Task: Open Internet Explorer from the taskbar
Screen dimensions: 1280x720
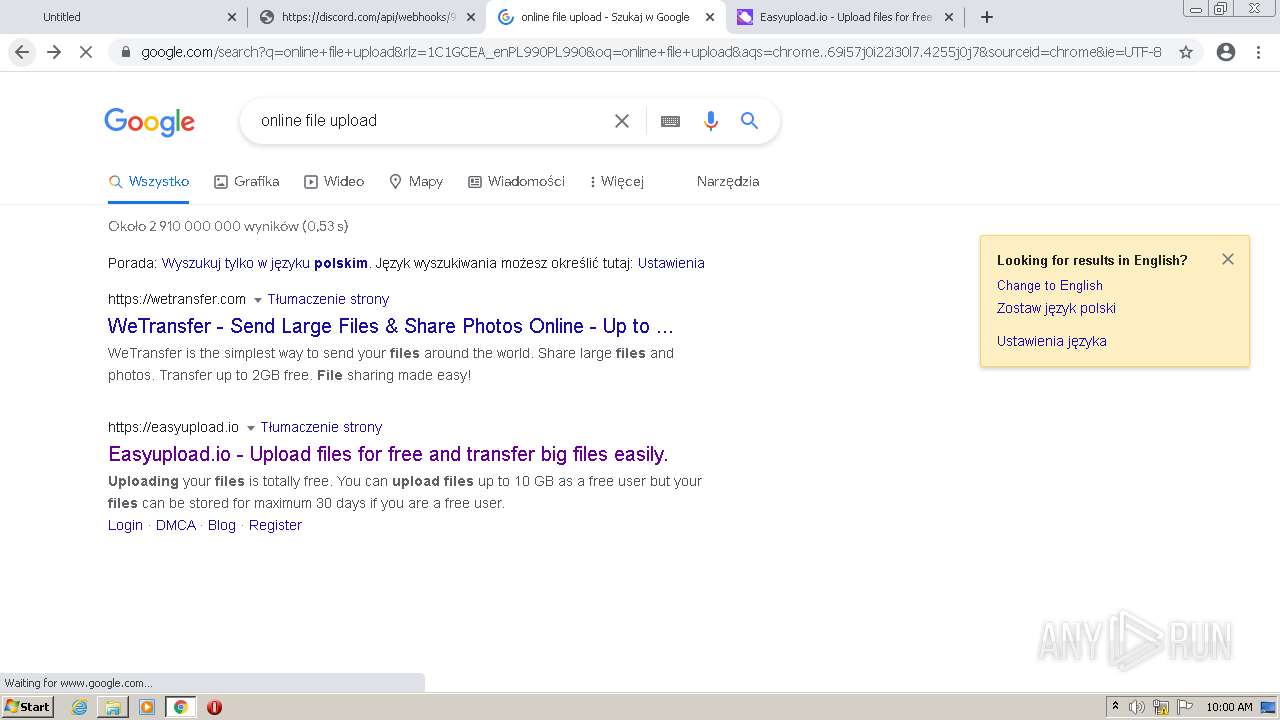Action: pyautogui.click(x=80, y=707)
